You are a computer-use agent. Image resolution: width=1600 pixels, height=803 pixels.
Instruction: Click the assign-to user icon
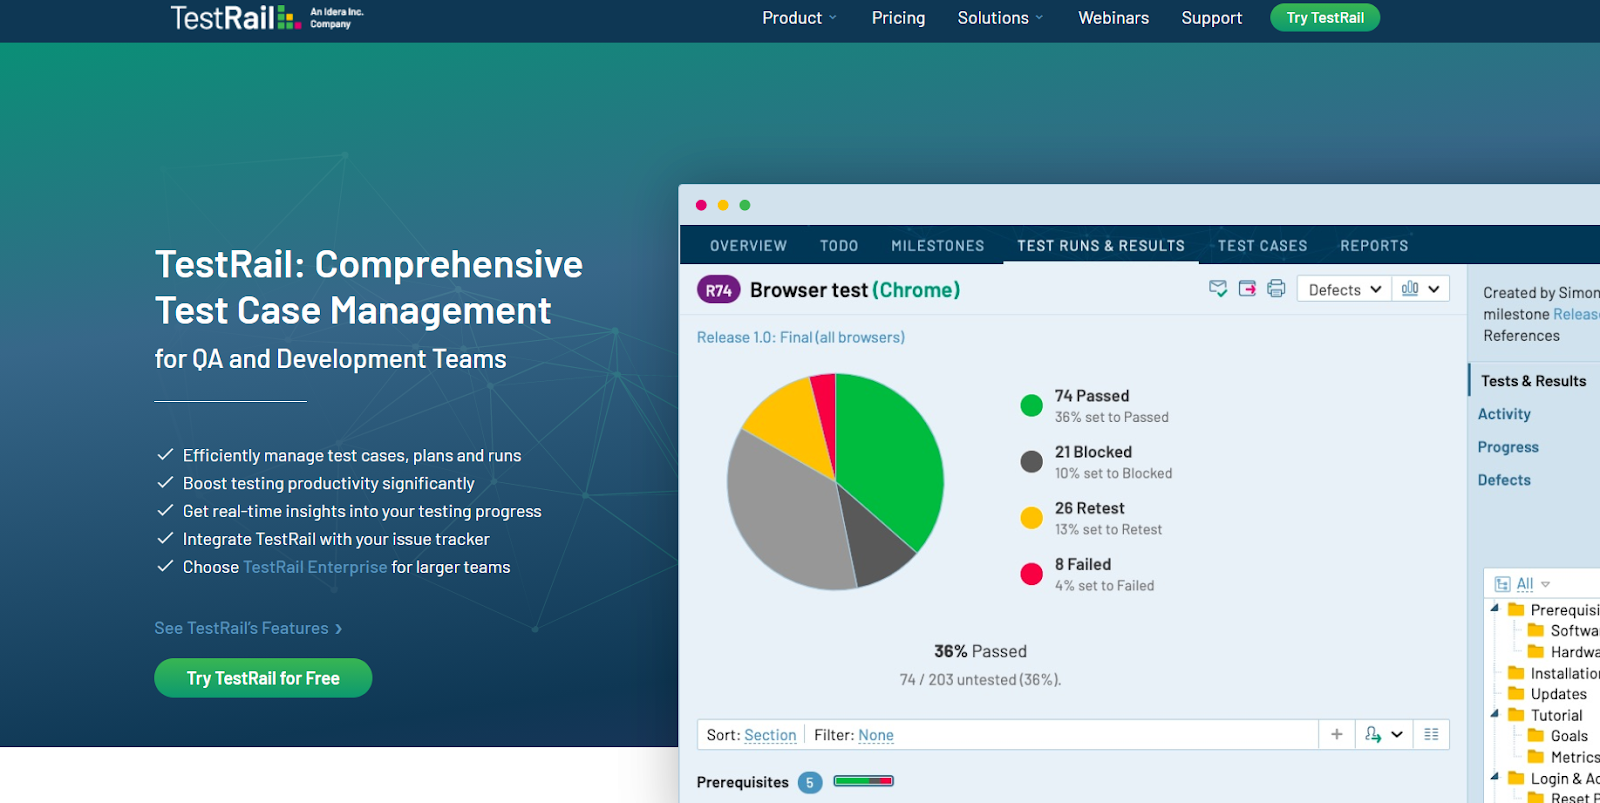pos(1373,734)
